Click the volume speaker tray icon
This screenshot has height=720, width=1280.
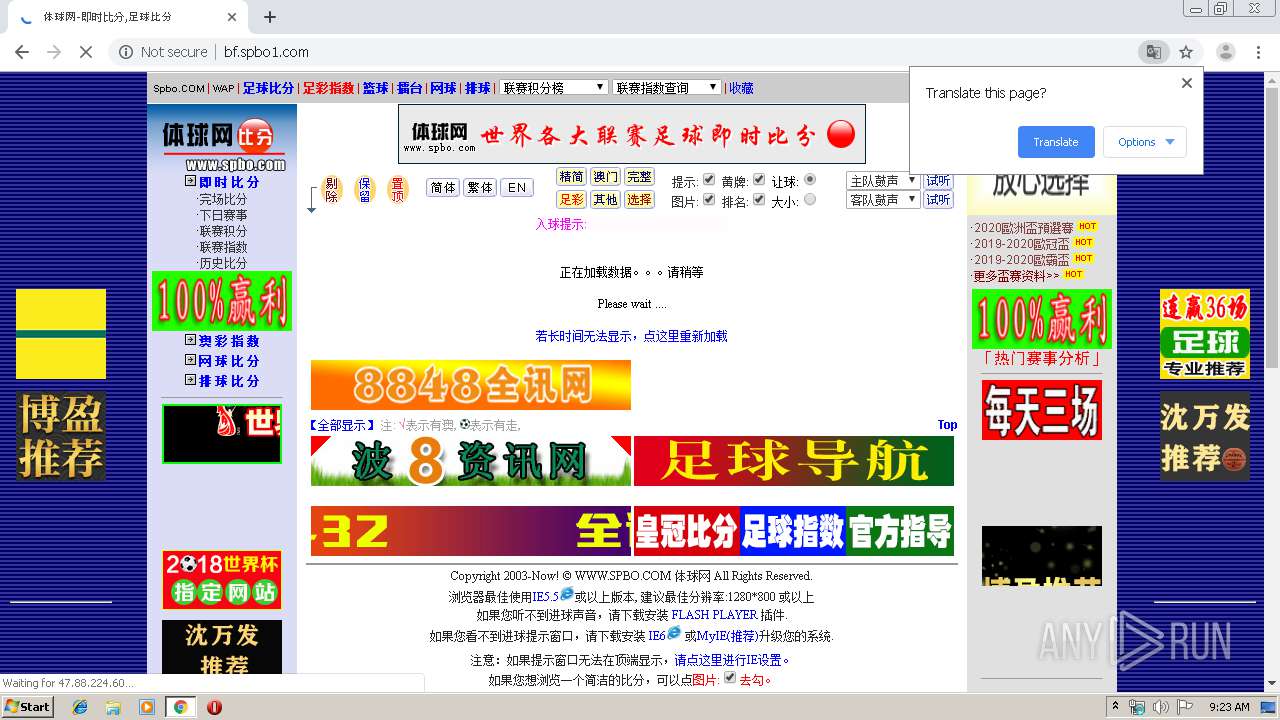tap(1161, 707)
